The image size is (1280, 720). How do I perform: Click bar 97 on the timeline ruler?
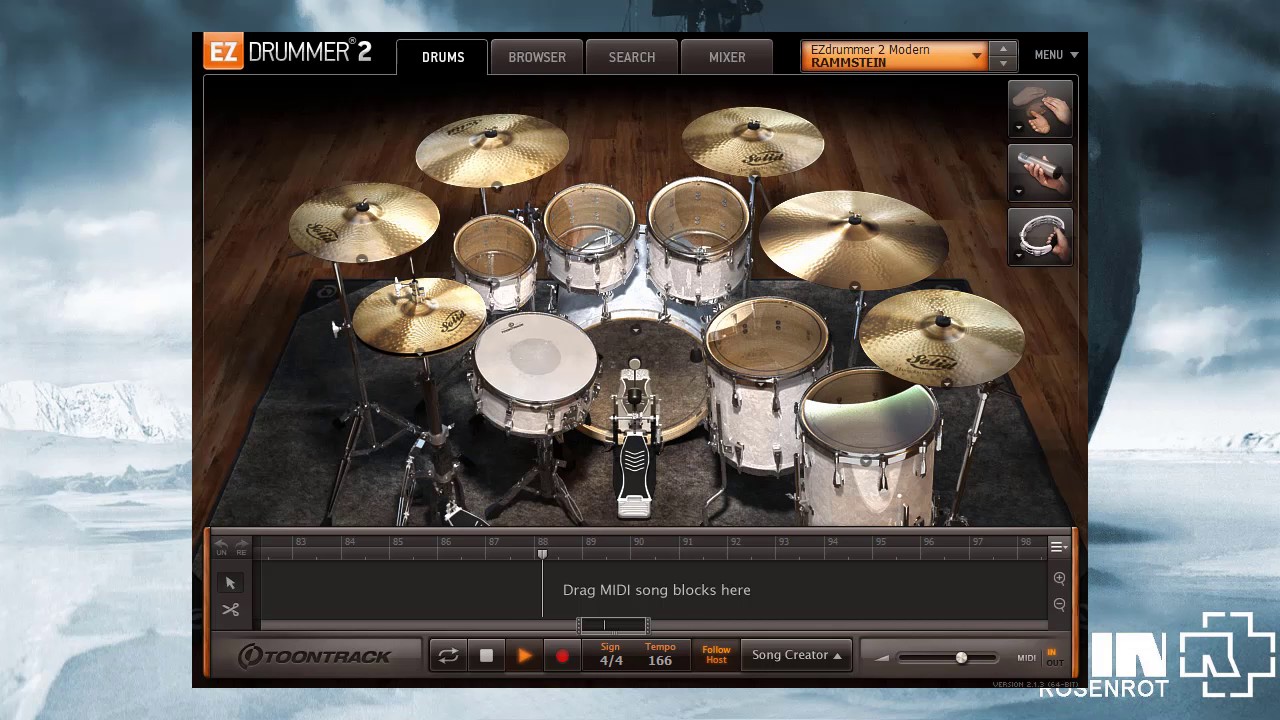[x=977, y=542]
